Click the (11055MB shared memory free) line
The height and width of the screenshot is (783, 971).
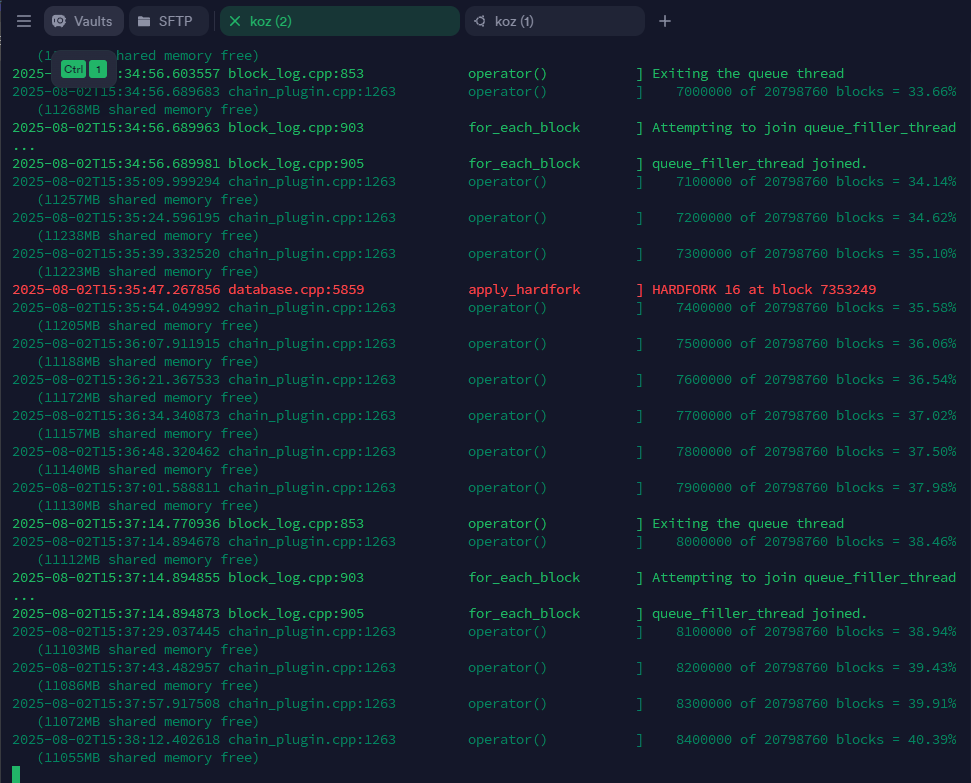148,758
